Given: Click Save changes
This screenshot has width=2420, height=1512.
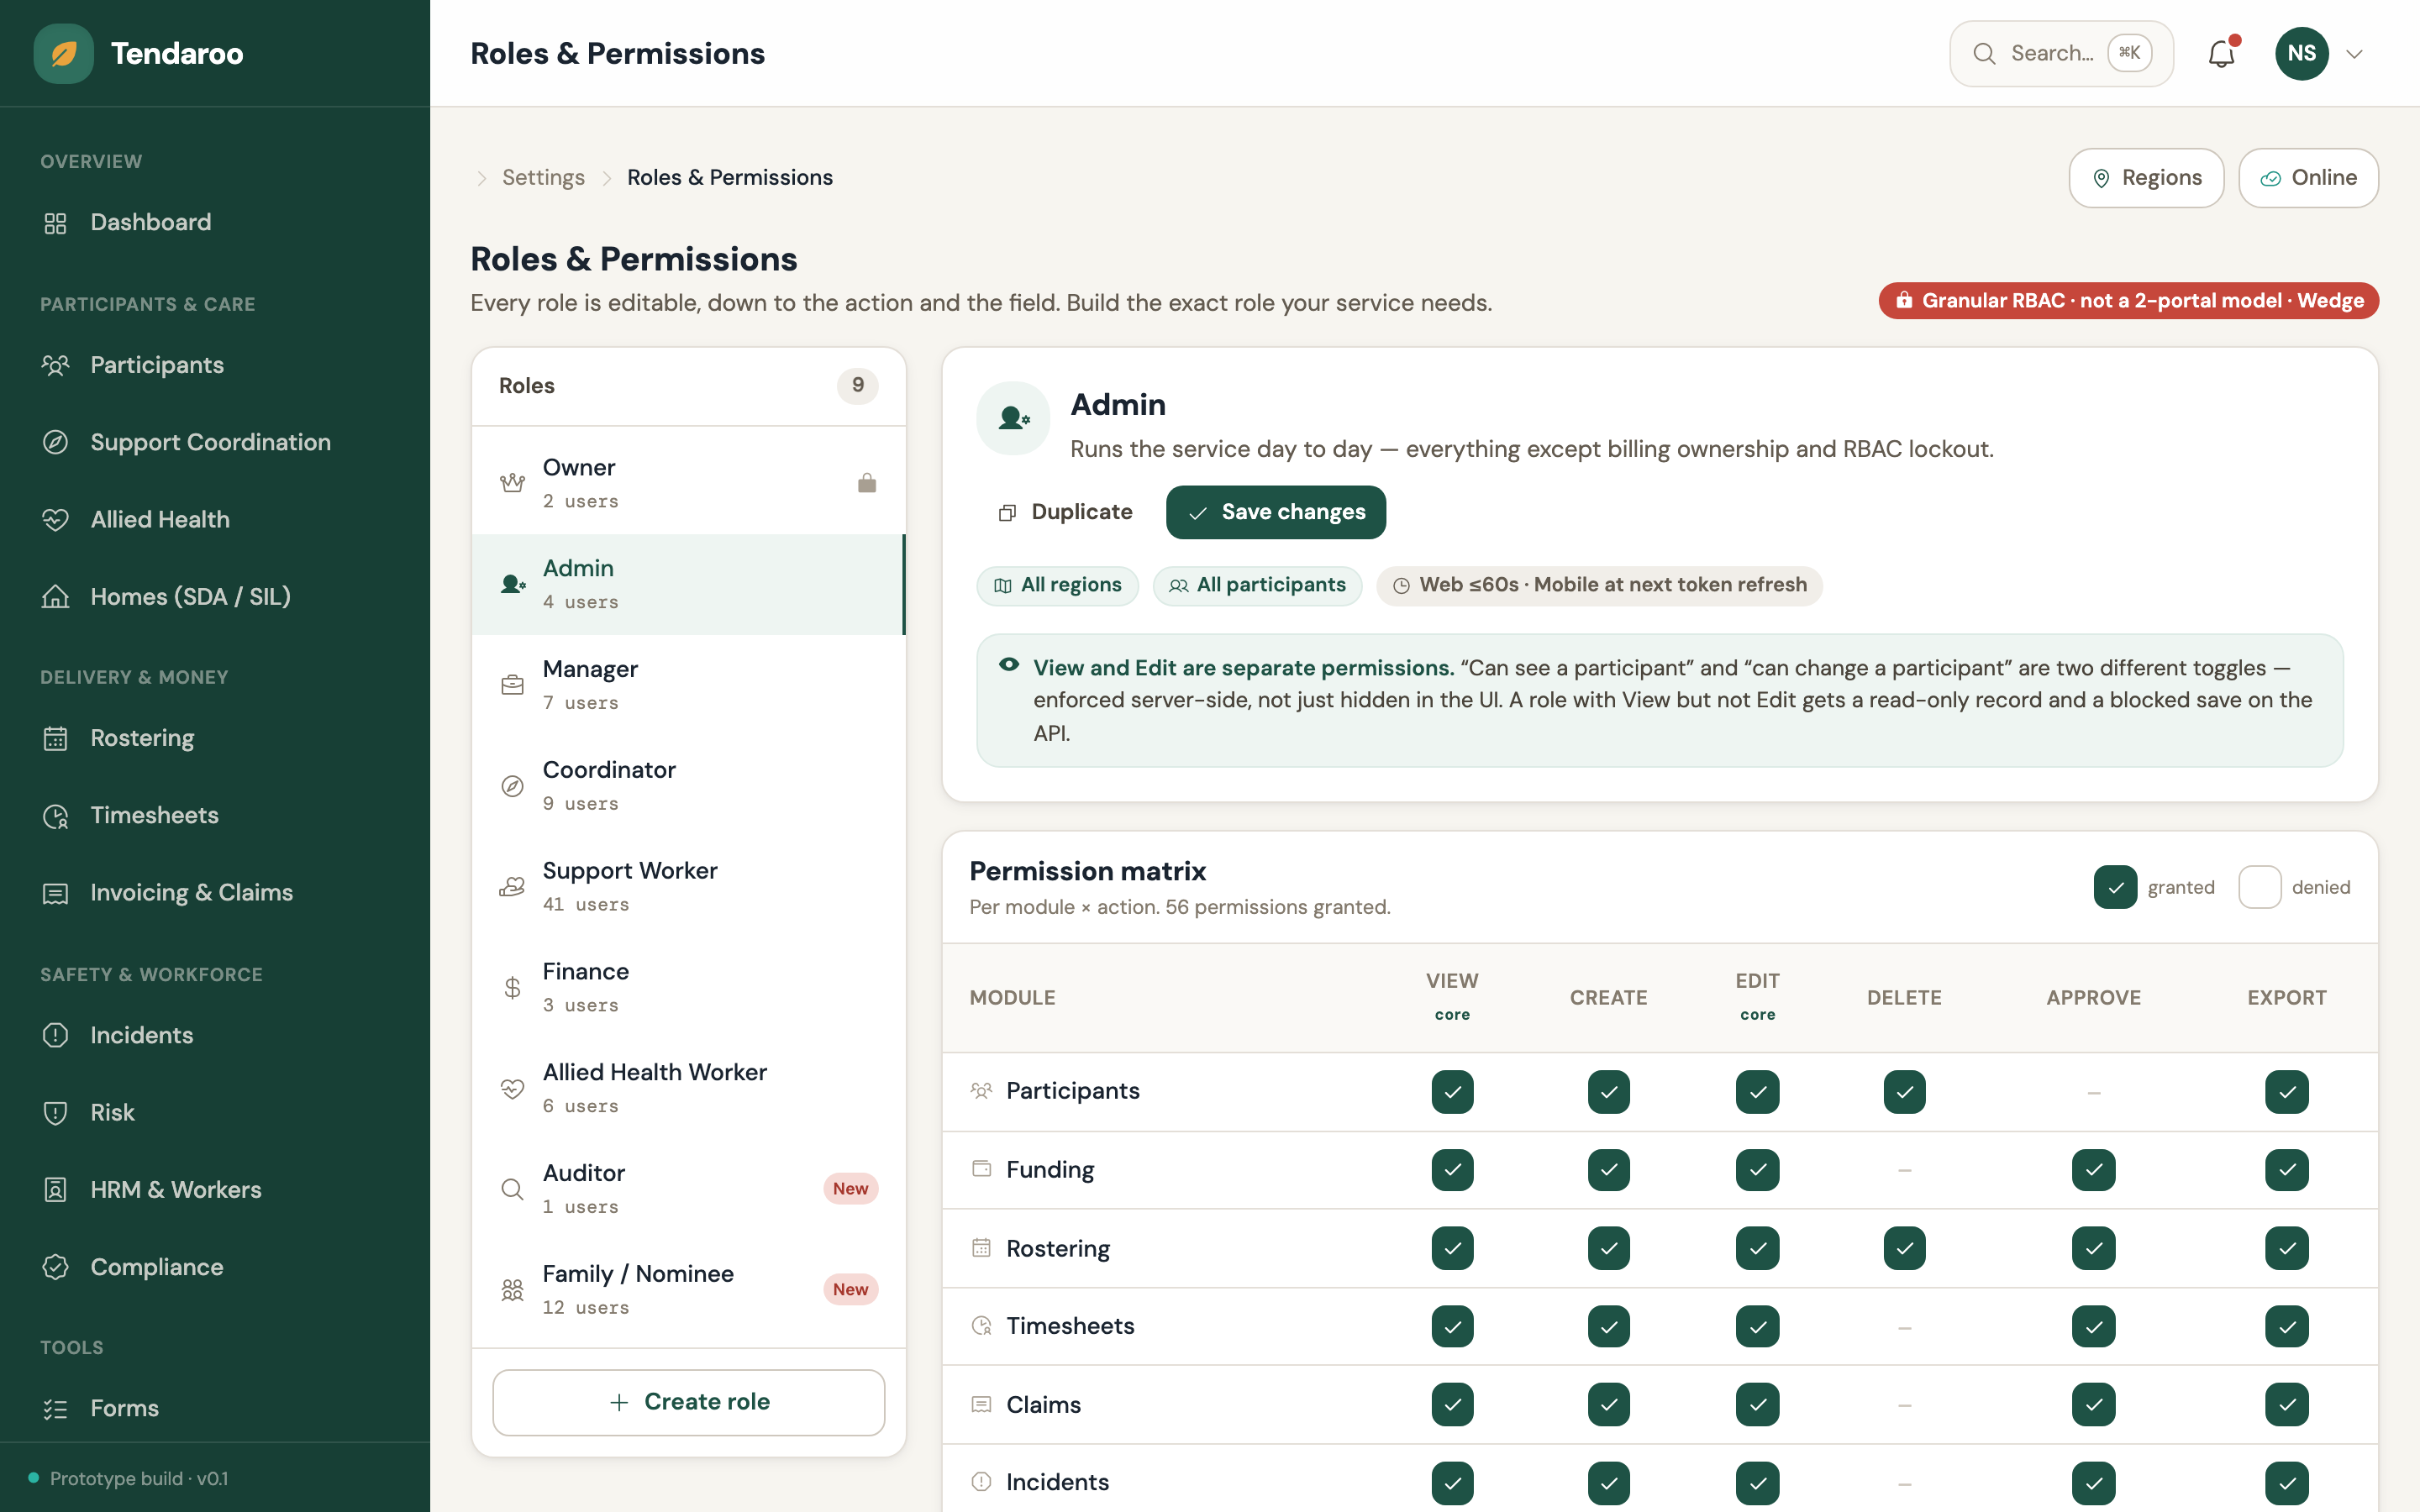Looking at the screenshot, I should (1275, 512).
